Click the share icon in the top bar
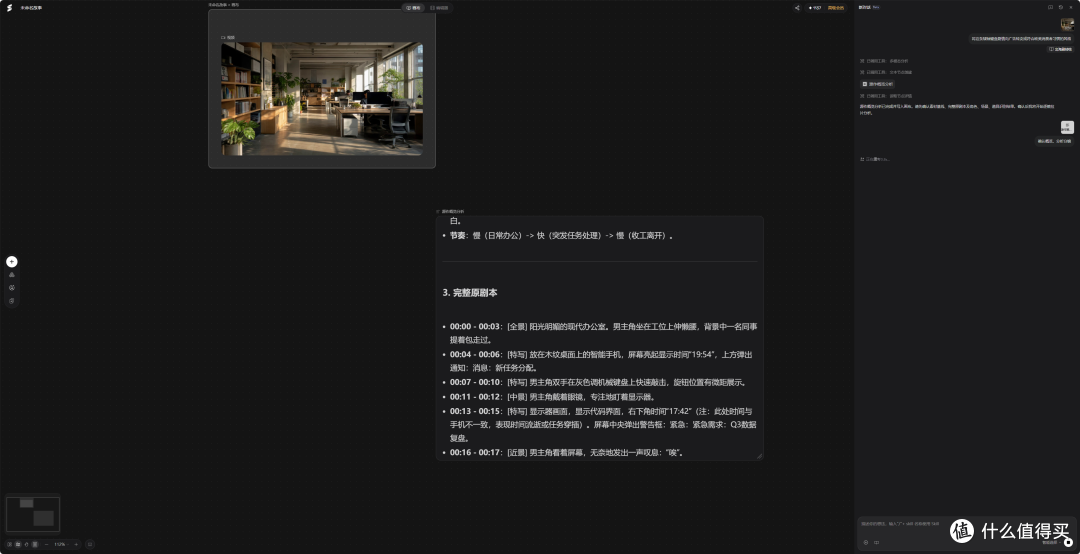This screenshot has height=554, width=1080. tap(797, 8)
